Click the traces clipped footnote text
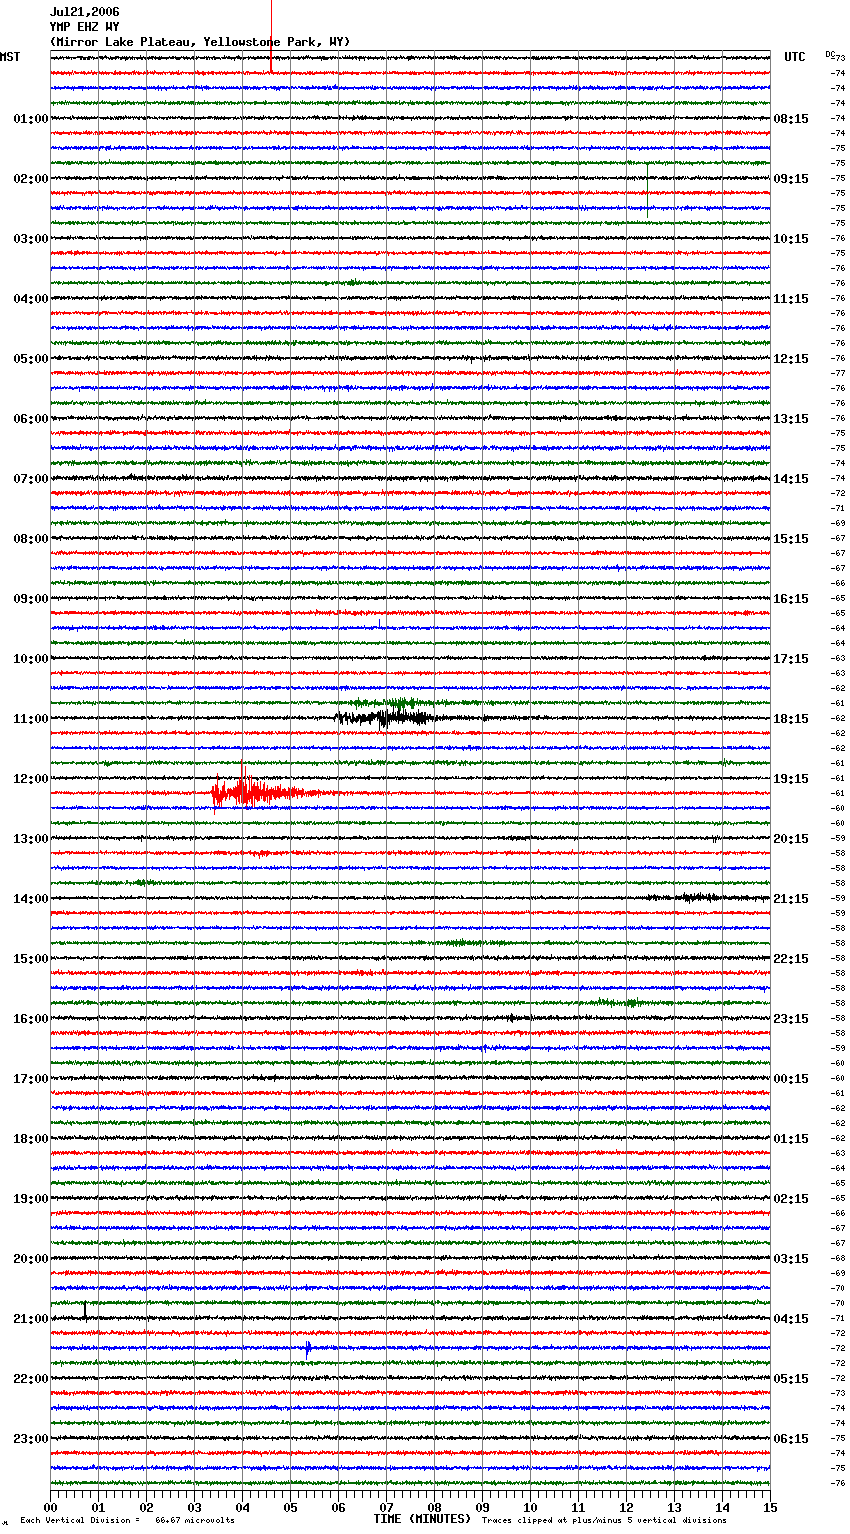The height and width of the screenshot is (1534, 850). pyautogui.click(x=604, y=1521)
